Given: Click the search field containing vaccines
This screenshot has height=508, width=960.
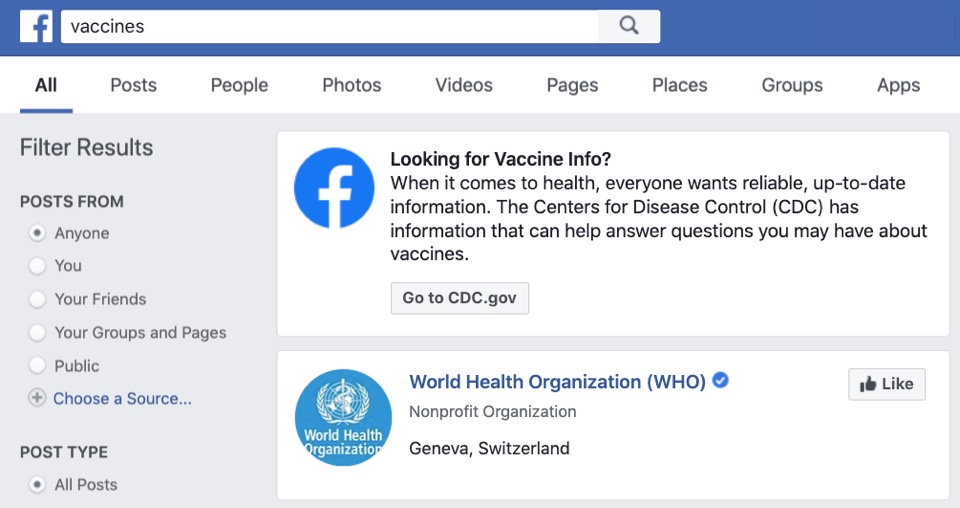Looking at the screenshot, I should [329, 26].
